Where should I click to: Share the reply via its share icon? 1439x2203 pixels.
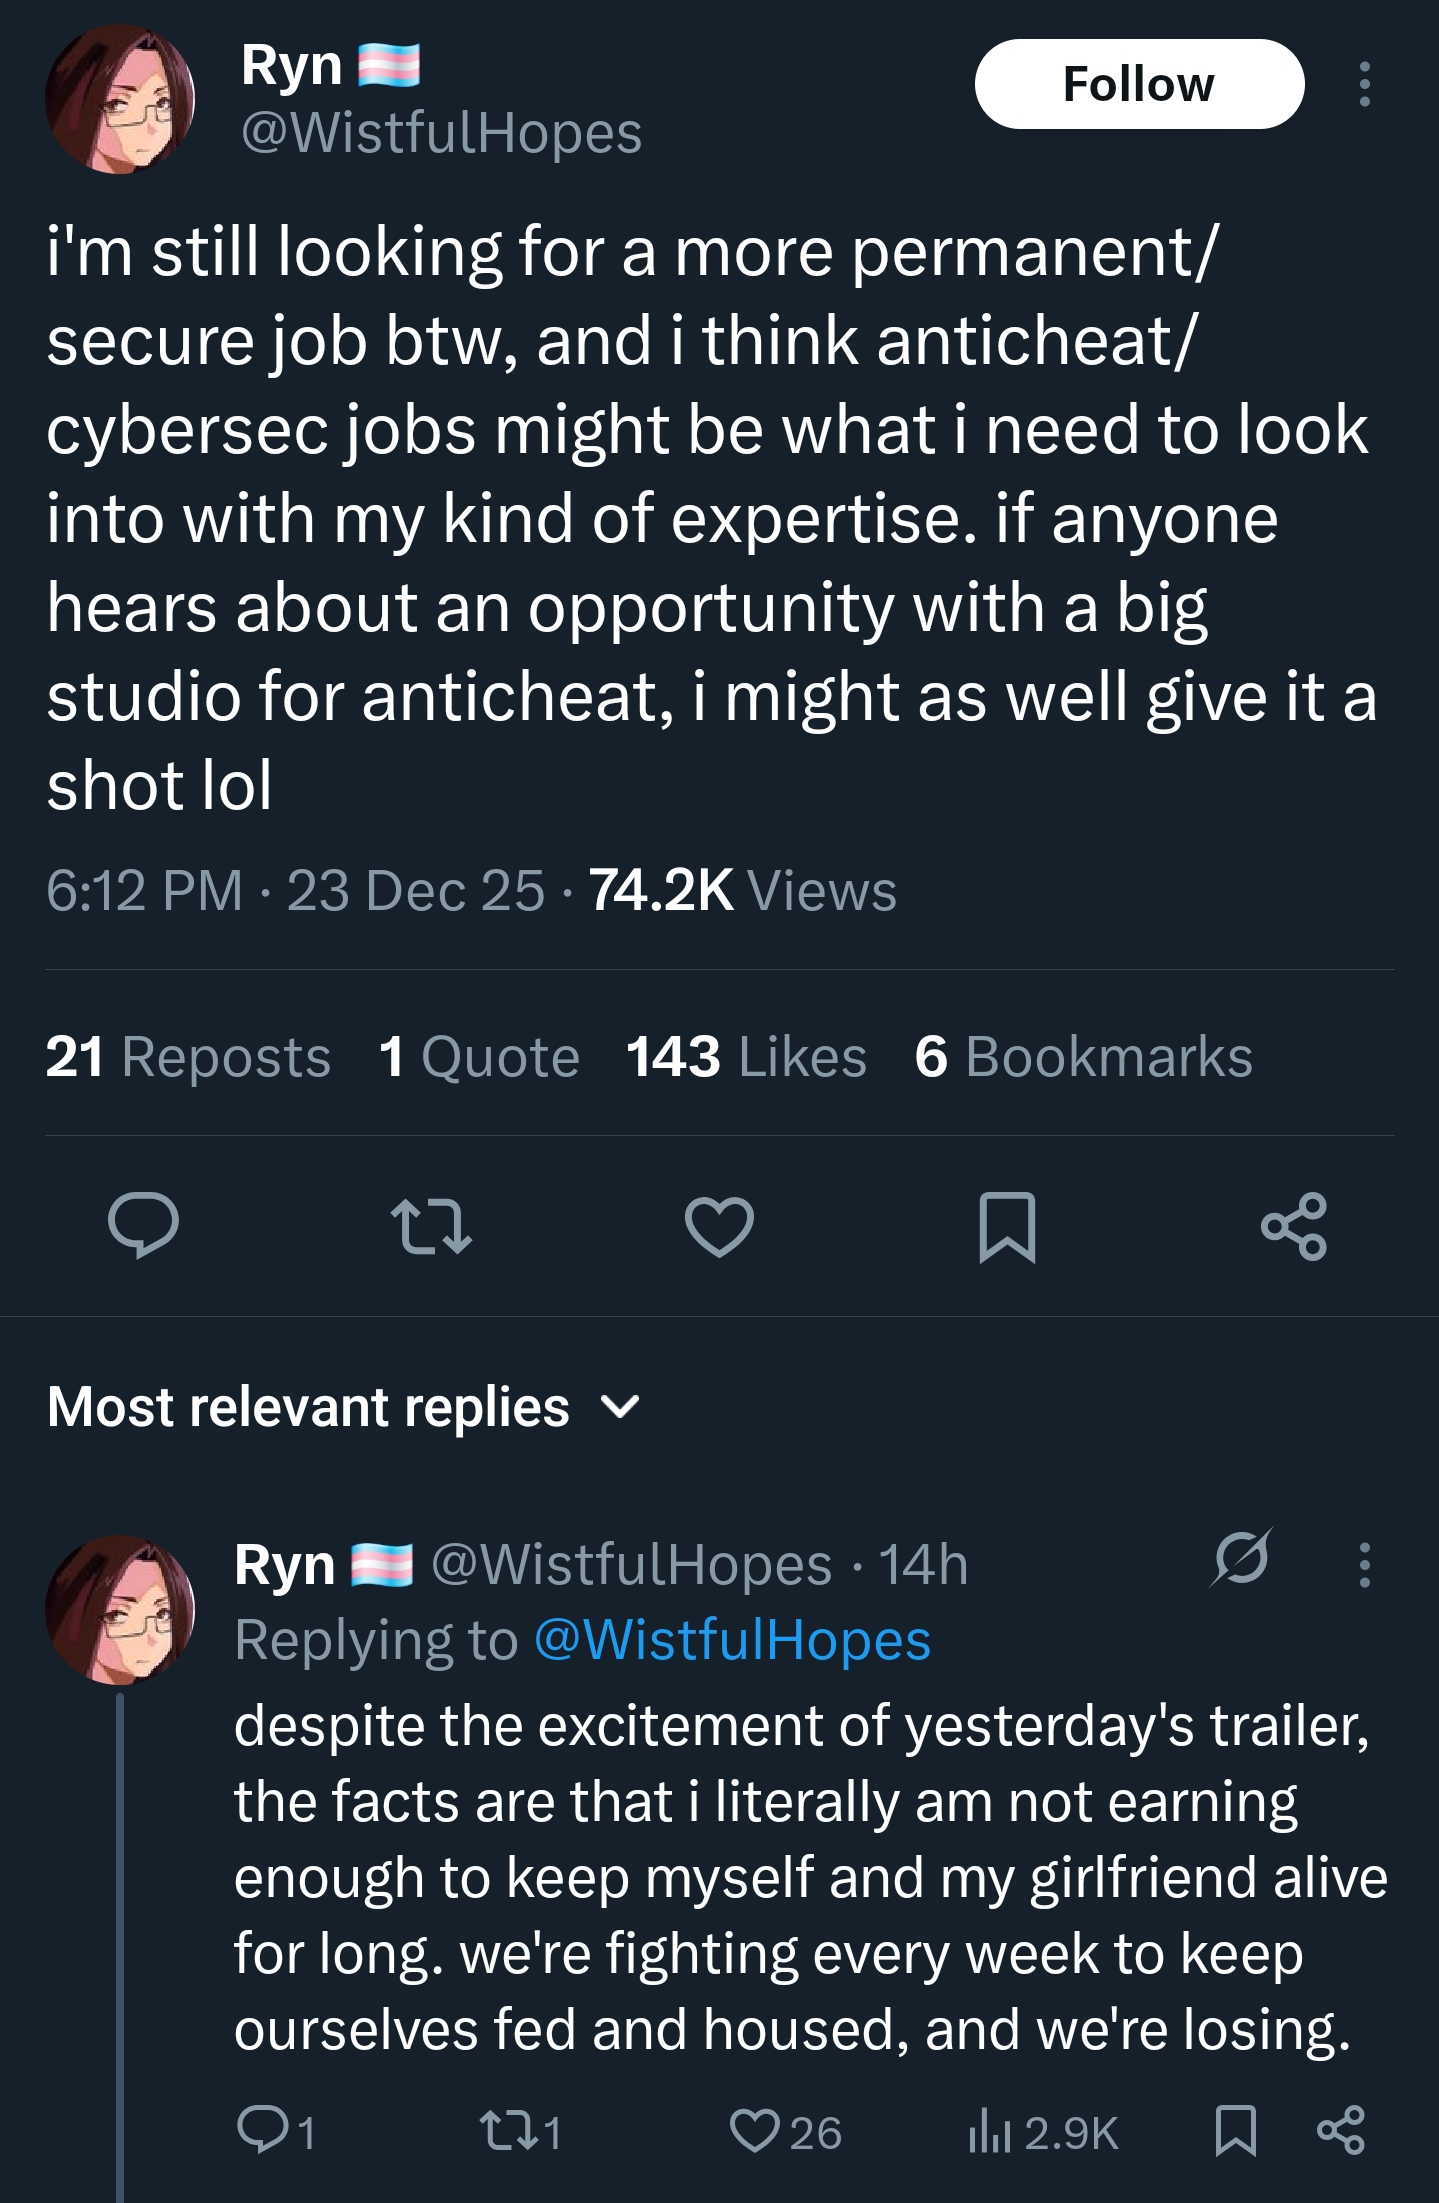(x=1340, y=2130)
